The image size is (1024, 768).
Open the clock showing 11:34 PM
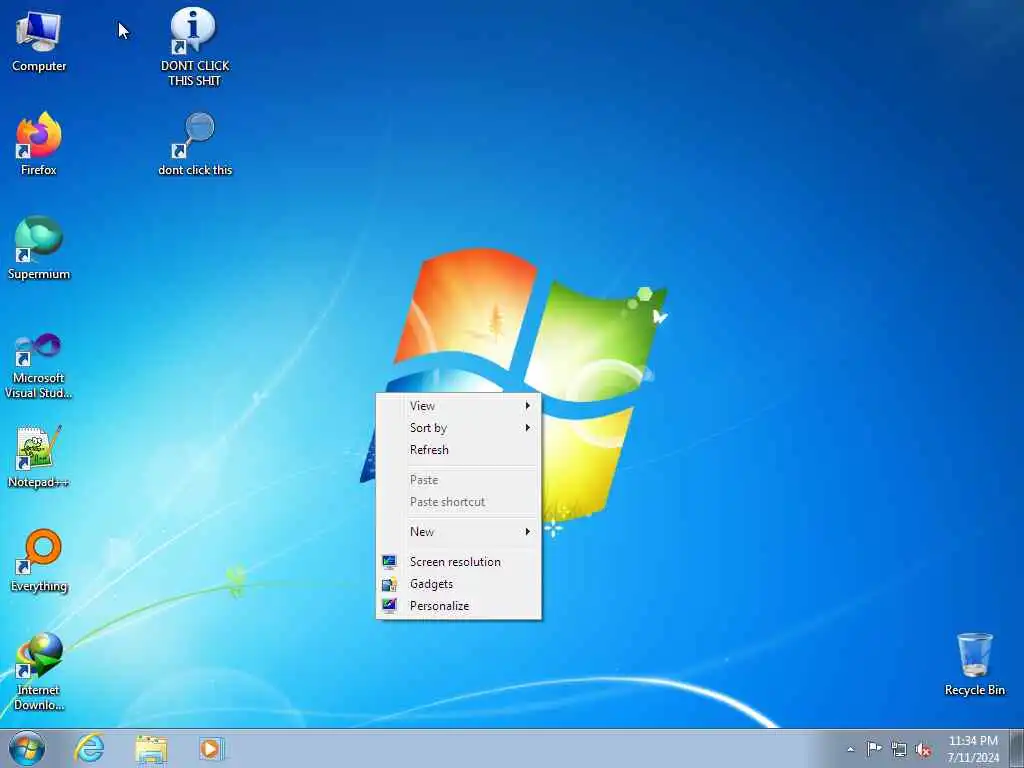(x=973, y=749)
